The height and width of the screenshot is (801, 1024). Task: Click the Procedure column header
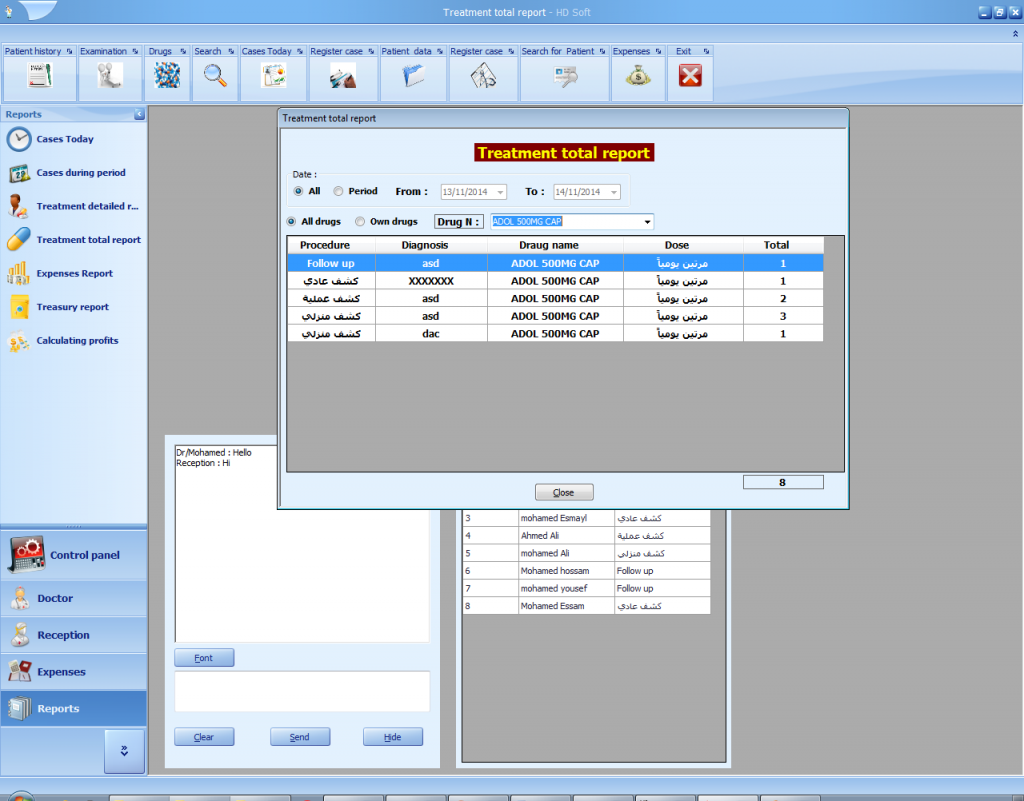click(331, 245)
